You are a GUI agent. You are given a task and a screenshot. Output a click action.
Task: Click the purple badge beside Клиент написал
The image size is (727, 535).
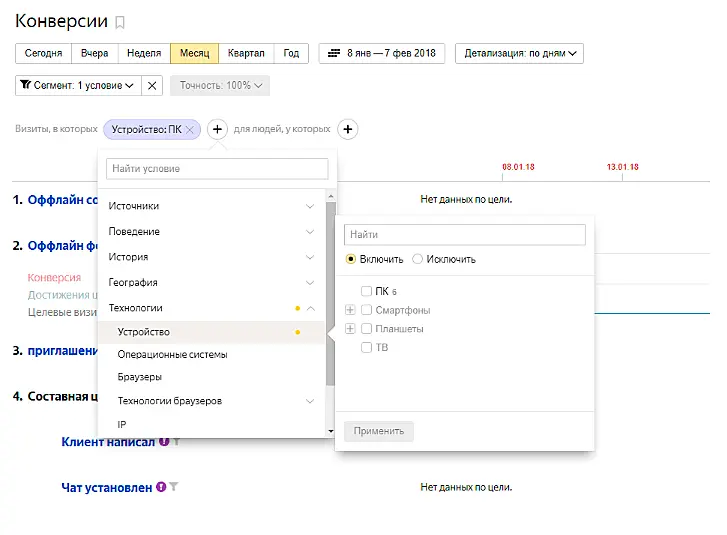click(162, 441)
